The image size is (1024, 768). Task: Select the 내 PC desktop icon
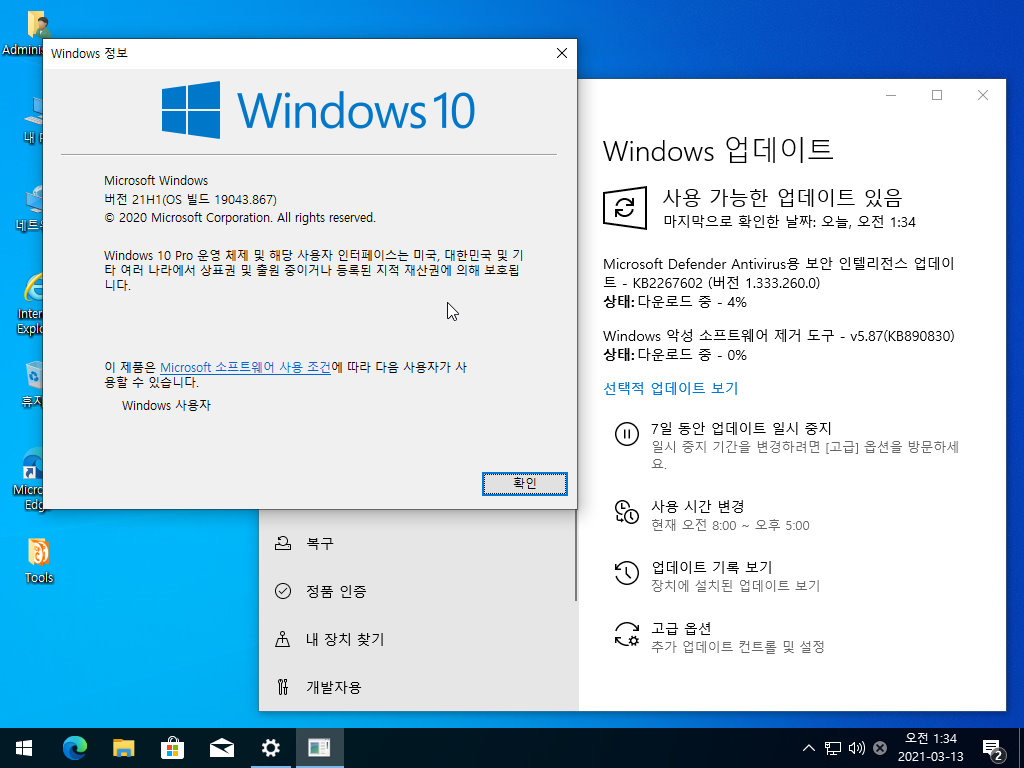(x=33, y=120)
